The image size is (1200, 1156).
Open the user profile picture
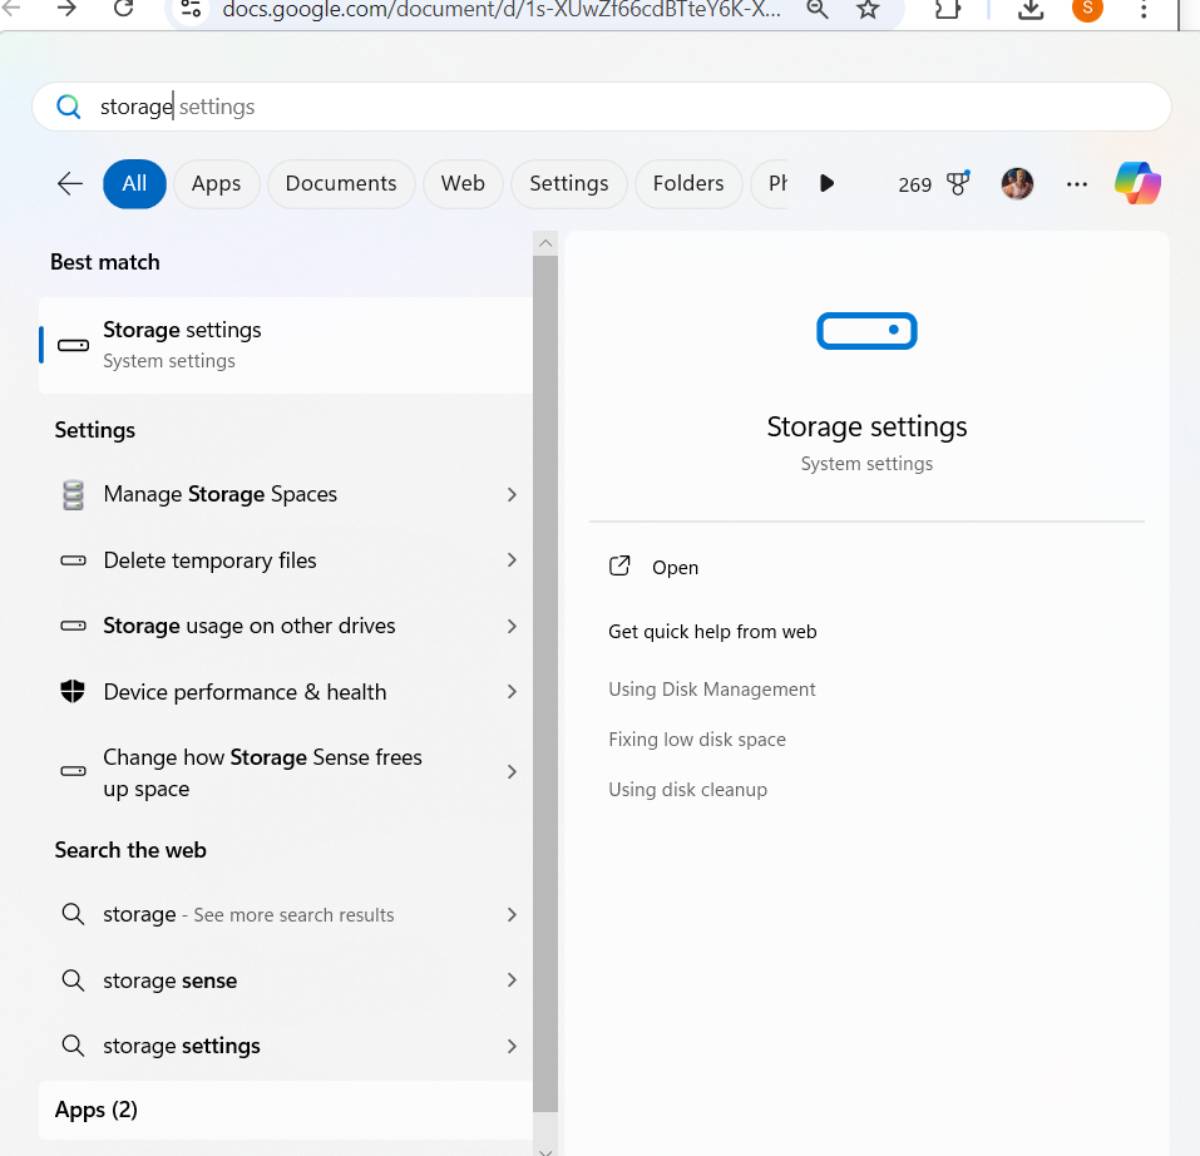pyautogui.click(x=1017, y=184)
